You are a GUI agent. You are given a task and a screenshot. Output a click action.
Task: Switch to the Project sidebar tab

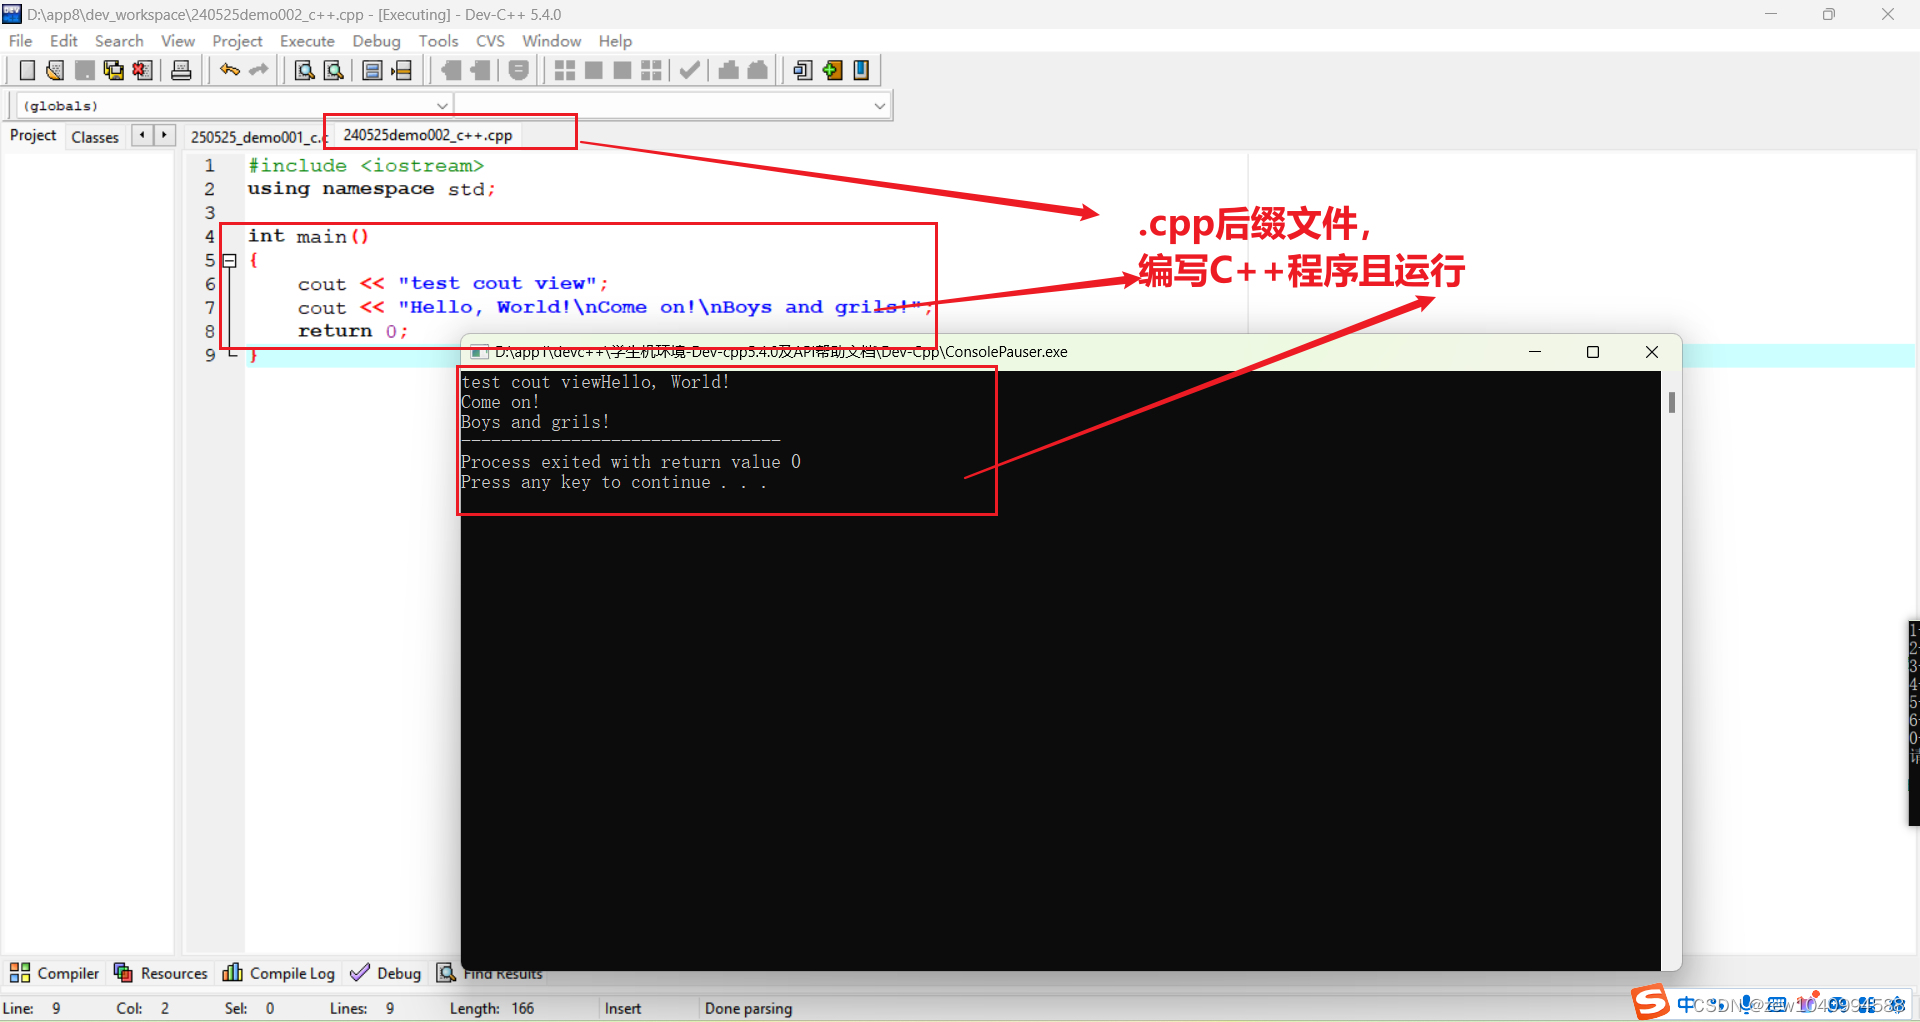pos(33,135)
